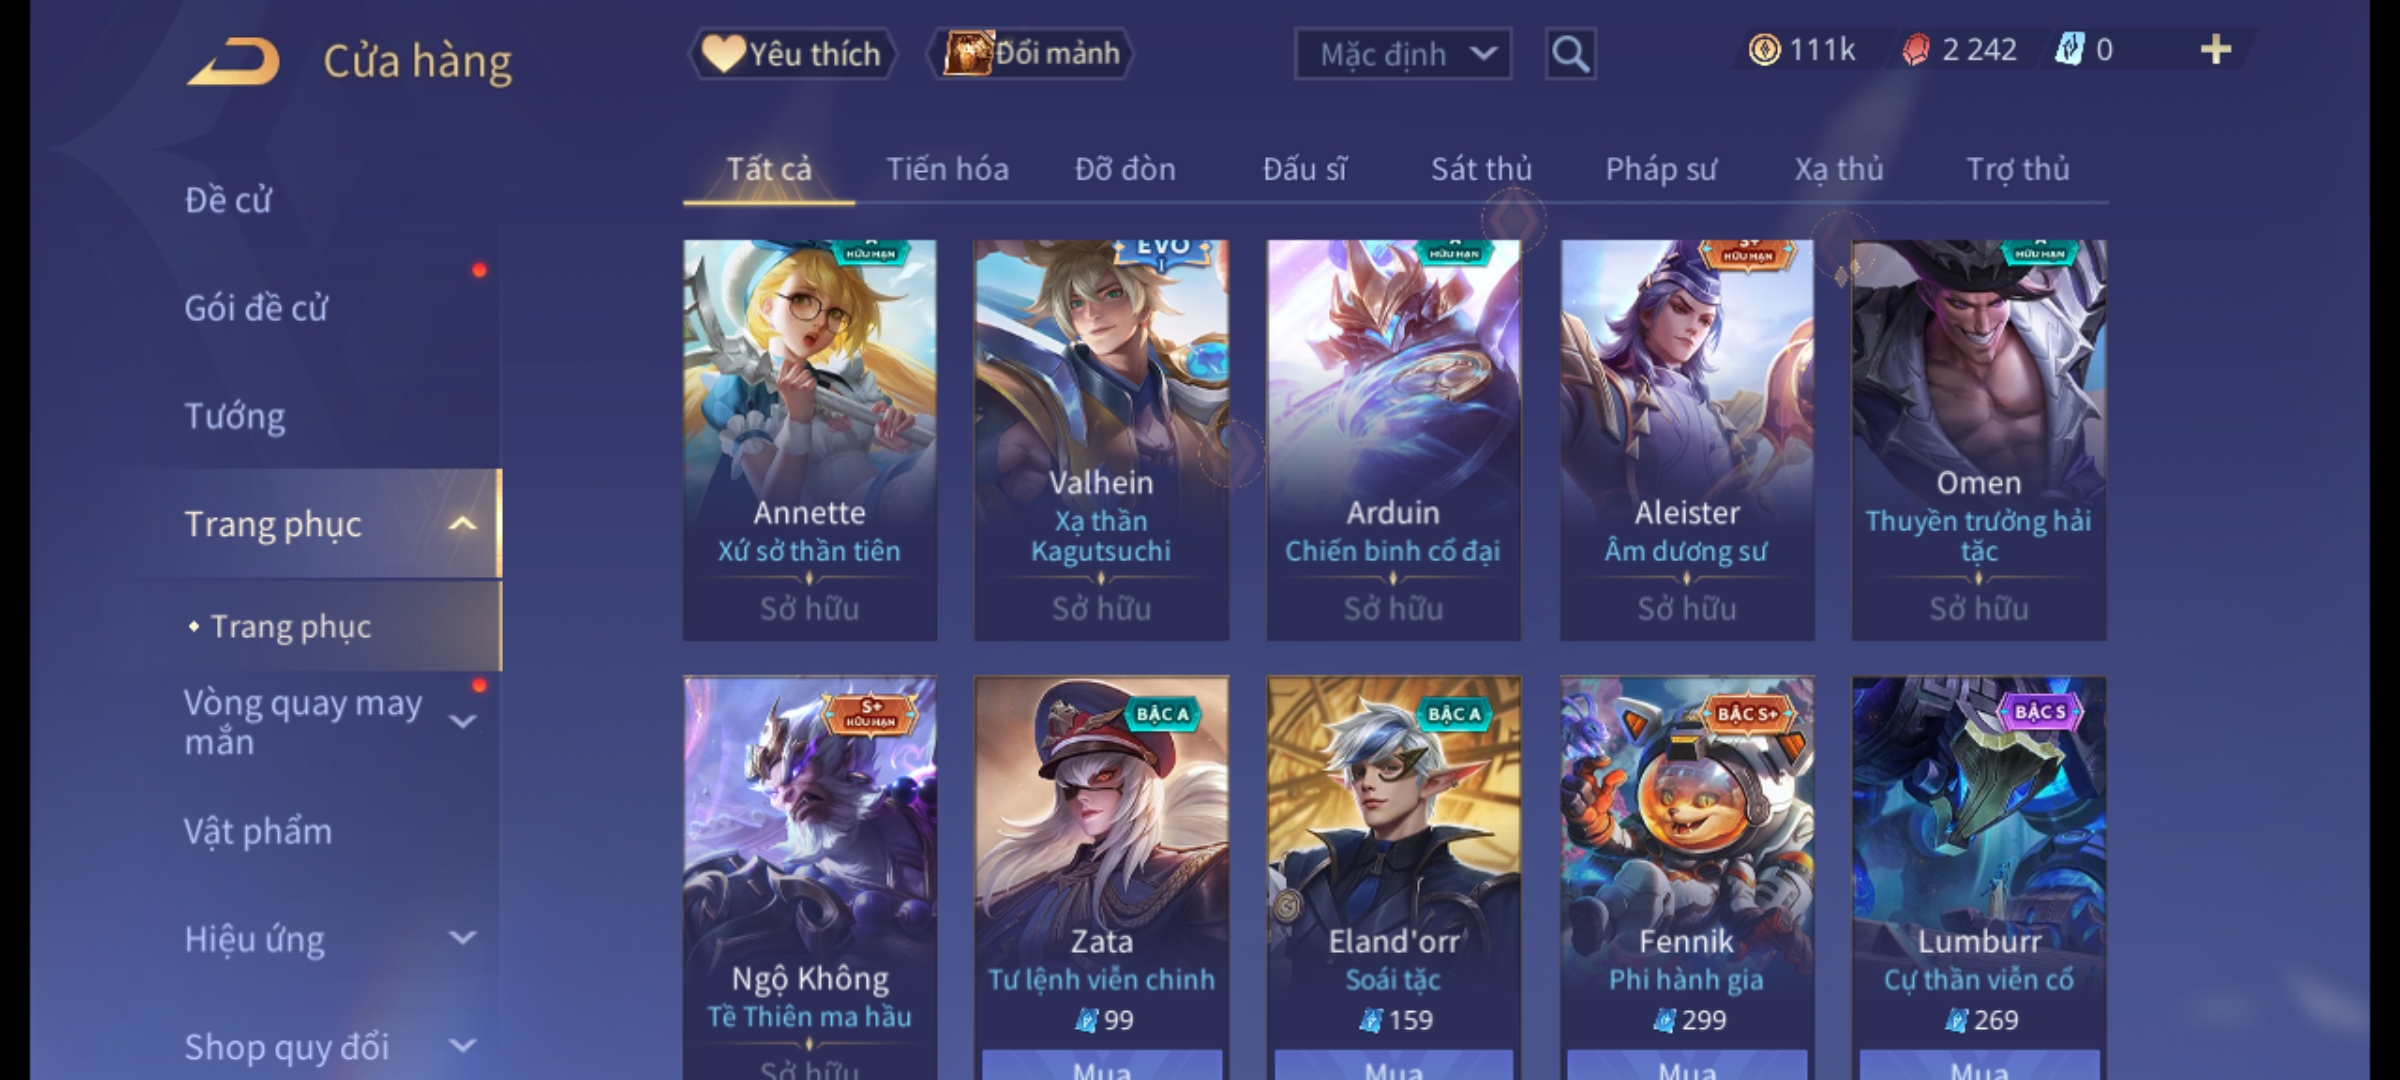Viewport: 2400px width, 1080px height.
Task: Collapse the Trang phục sidebar section
Action: [x=462, y=524]
